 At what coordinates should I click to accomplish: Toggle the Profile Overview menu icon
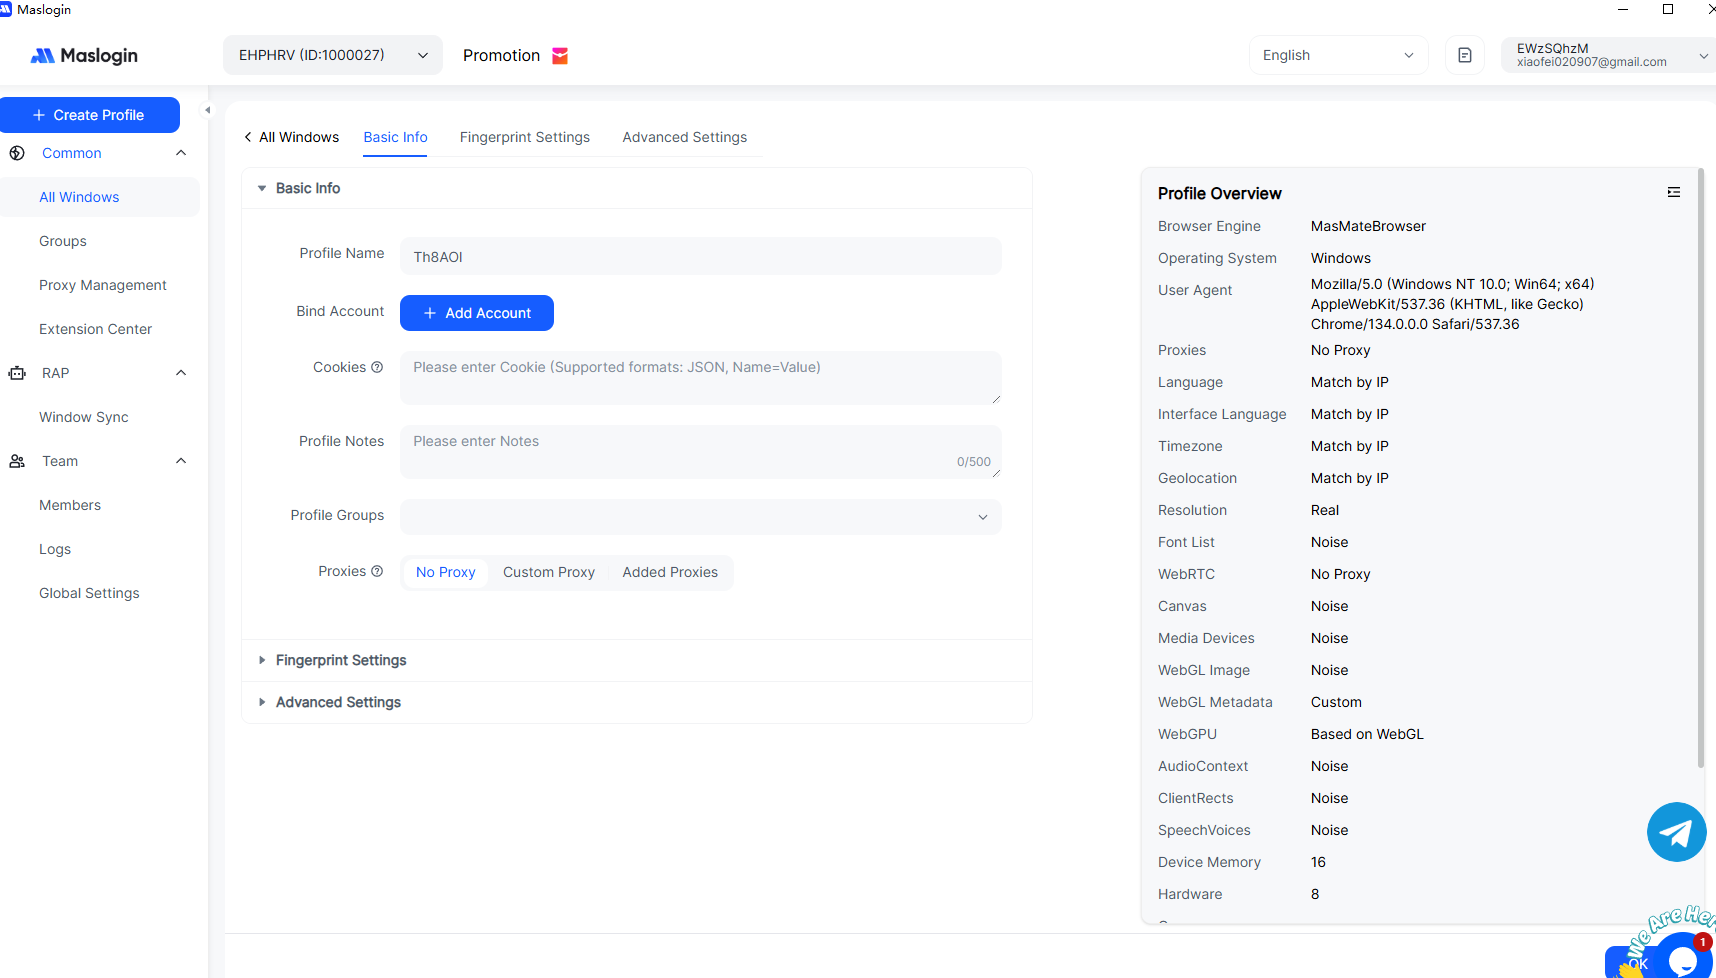coord(1673,192)
